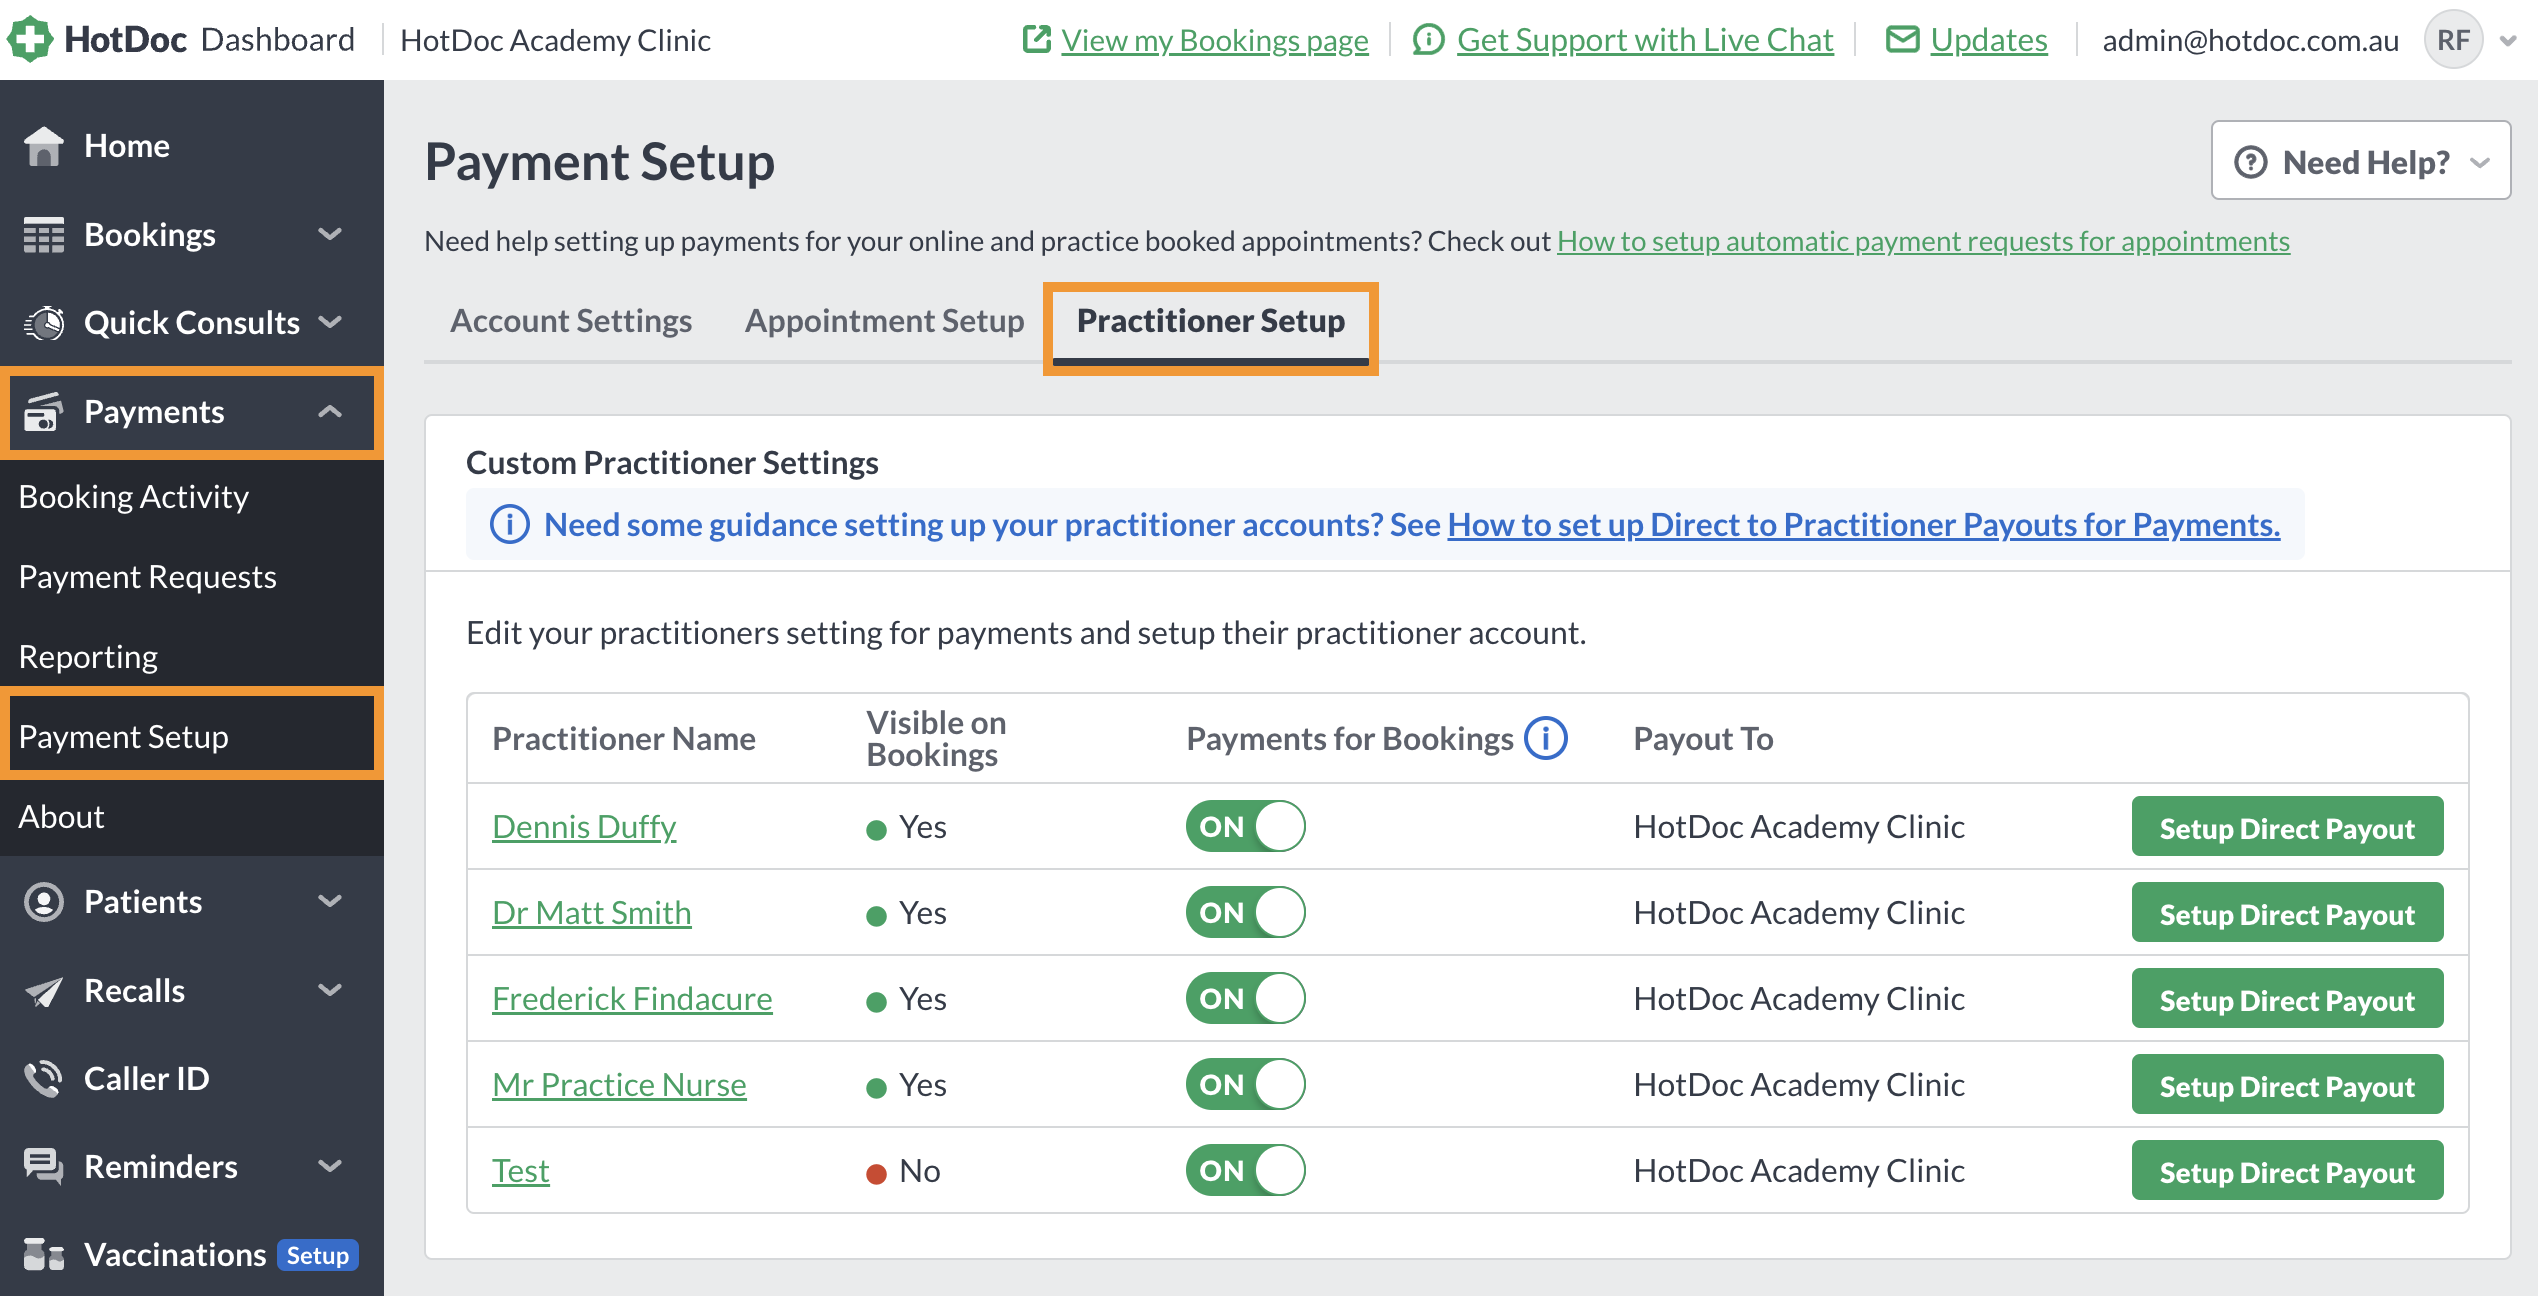The image size is (2538, 1296).
Task: Open the automatic payment requests help link
Action: coord(1923,241)
